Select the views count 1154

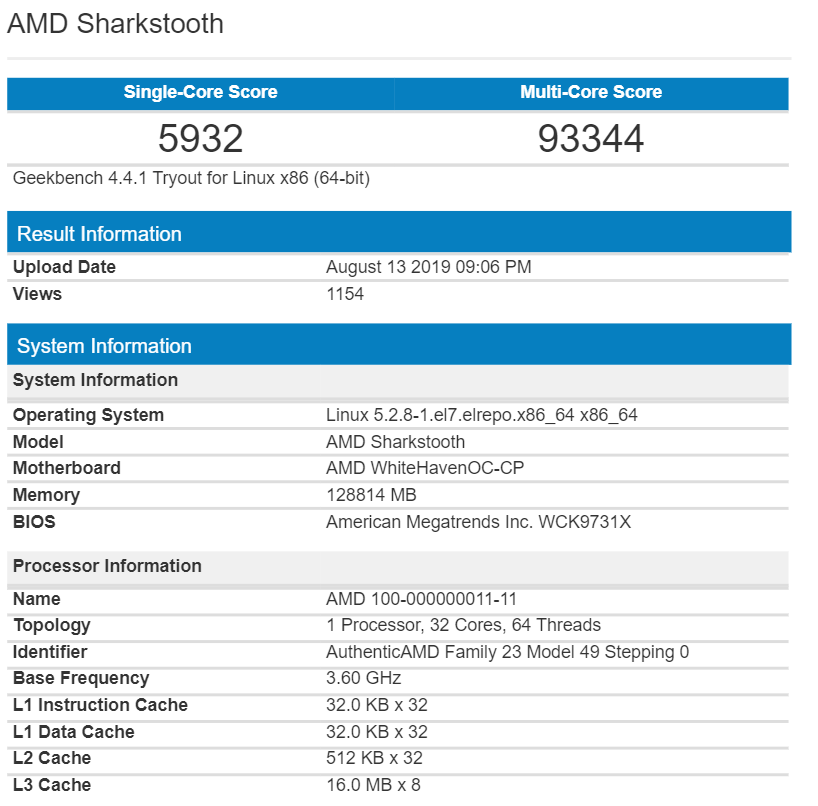coord(345,294)
